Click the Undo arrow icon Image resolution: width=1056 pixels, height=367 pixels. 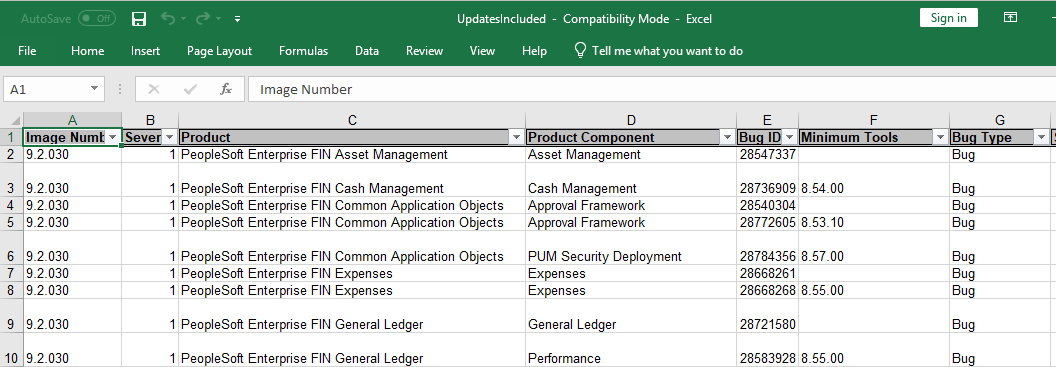pos(168,19)
